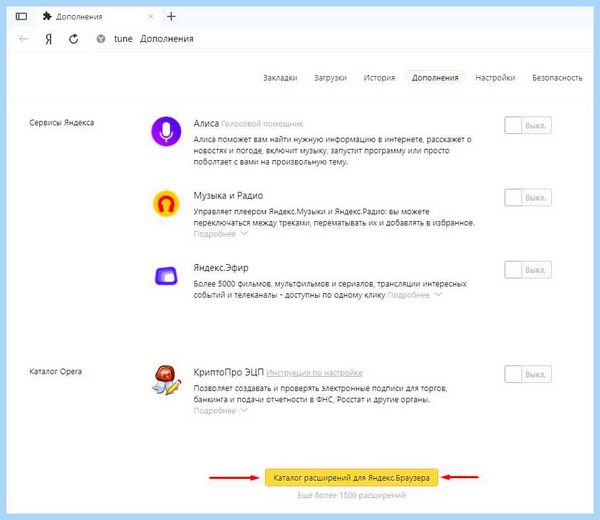Toggle the side panel icon
The width and height of the screenshot is (600, 520).
[21, 16]
